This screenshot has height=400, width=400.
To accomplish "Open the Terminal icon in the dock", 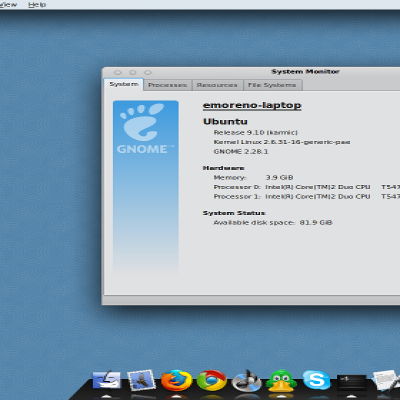I will pos(351,382).
